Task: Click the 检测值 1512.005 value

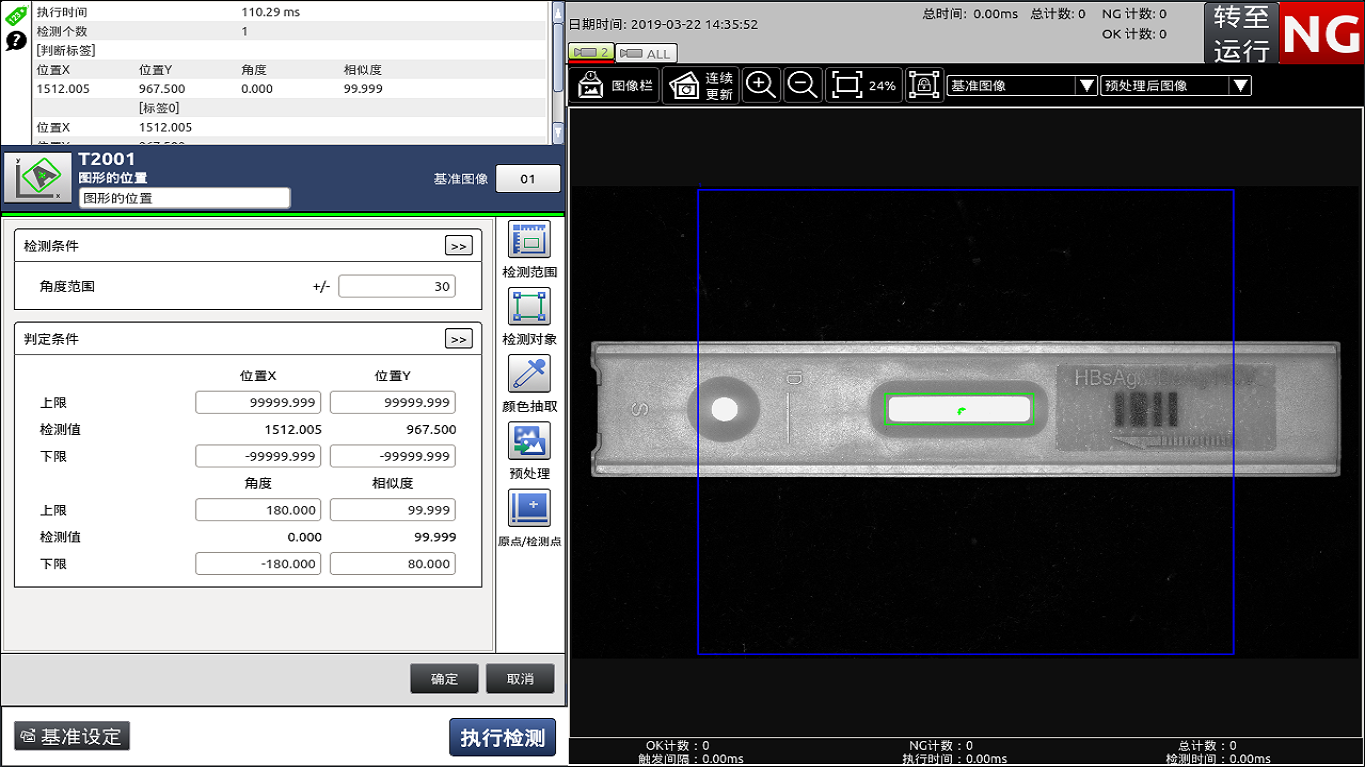Action: point(293,429)
